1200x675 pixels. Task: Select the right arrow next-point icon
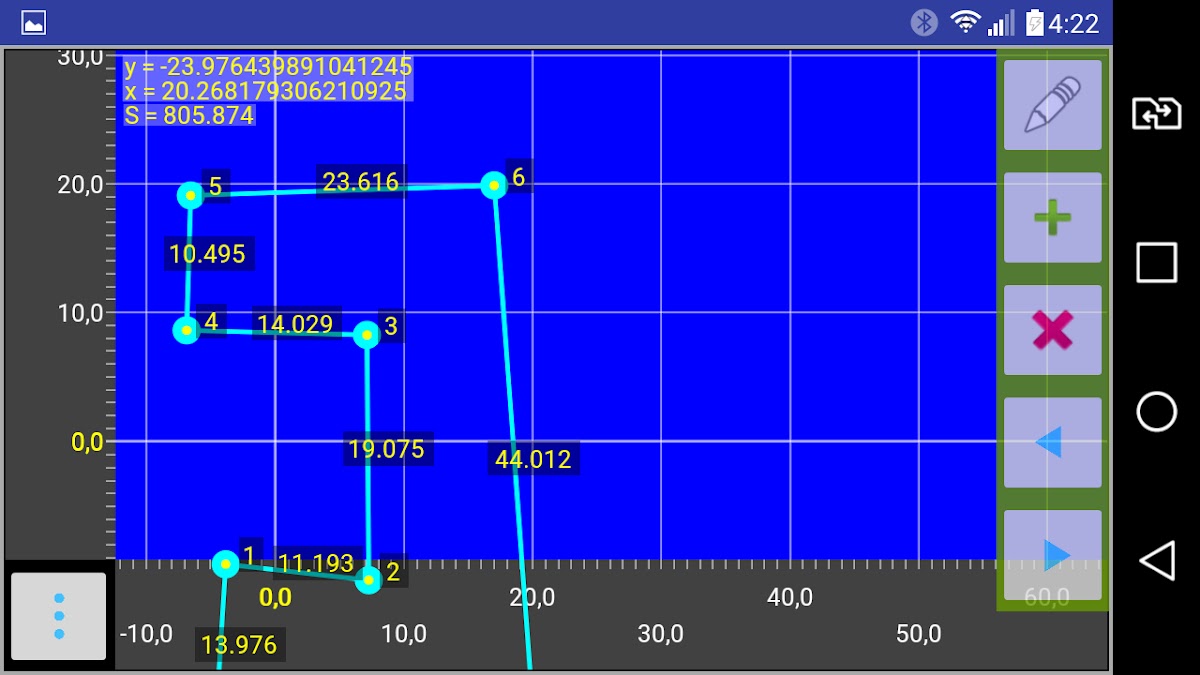(1052, 554)
